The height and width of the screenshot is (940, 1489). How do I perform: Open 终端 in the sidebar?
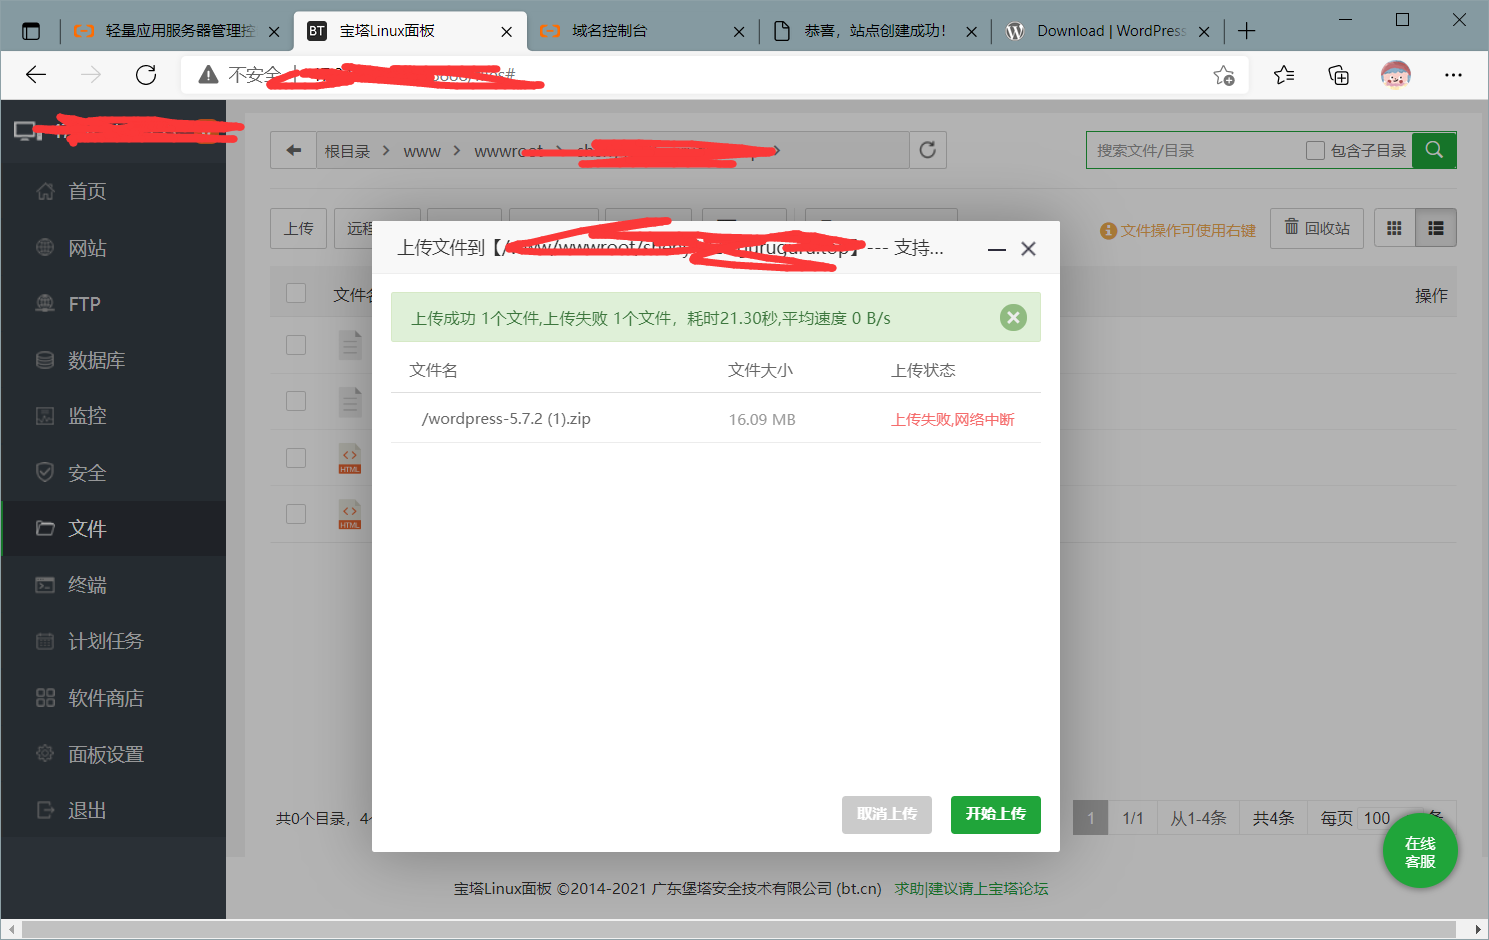click(x=114, y=585)
